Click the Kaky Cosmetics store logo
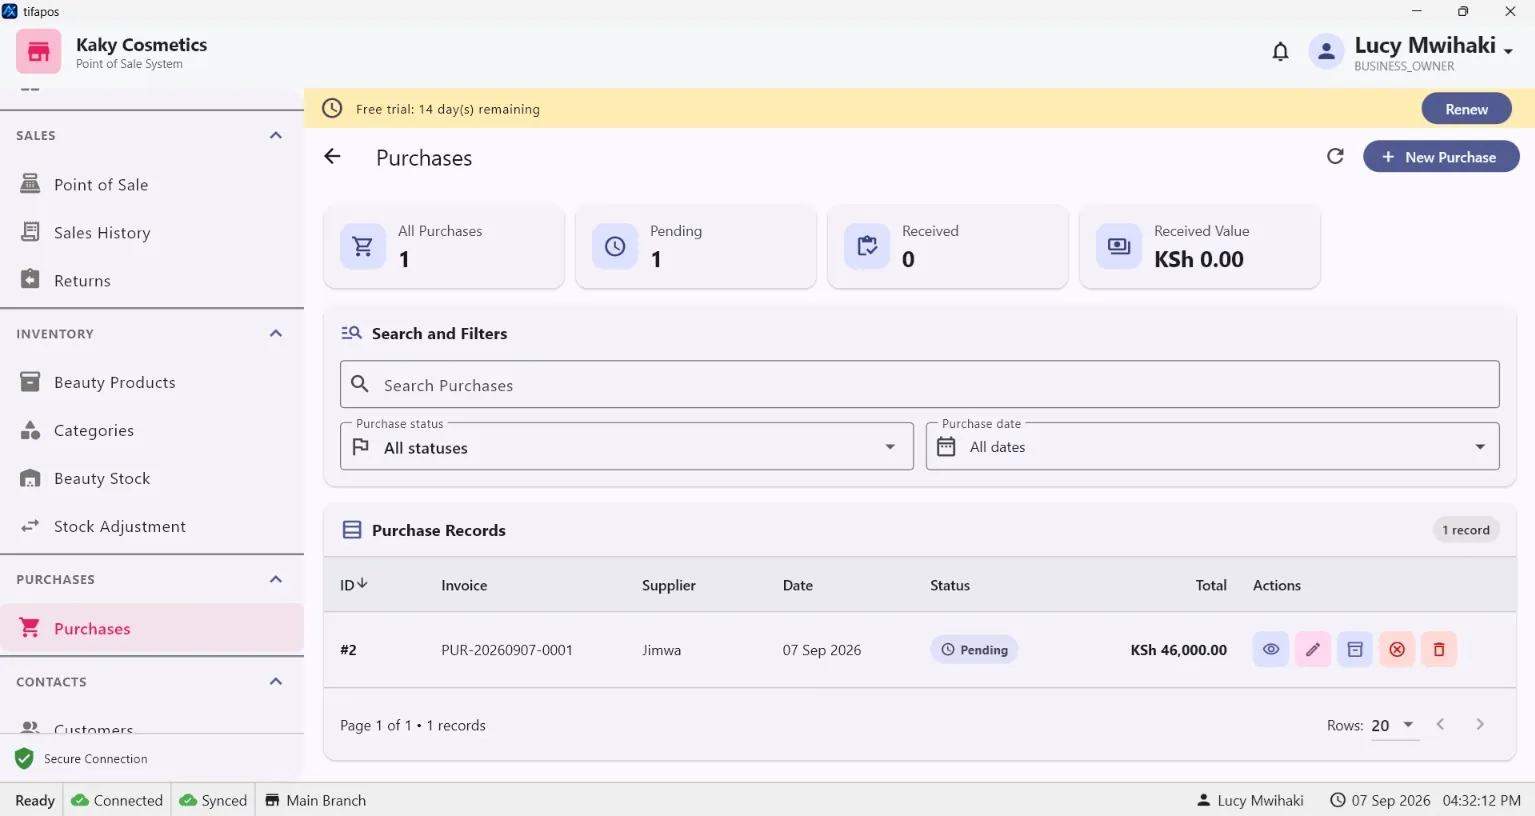1535x816 pixels. click(x=39, y=52)
